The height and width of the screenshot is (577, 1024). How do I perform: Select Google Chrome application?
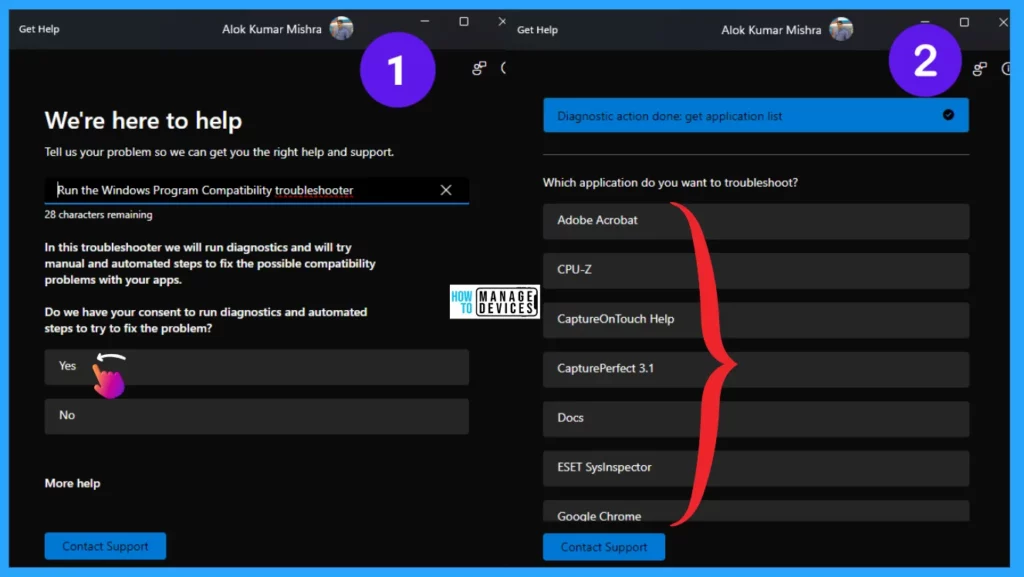click(756, 511)
